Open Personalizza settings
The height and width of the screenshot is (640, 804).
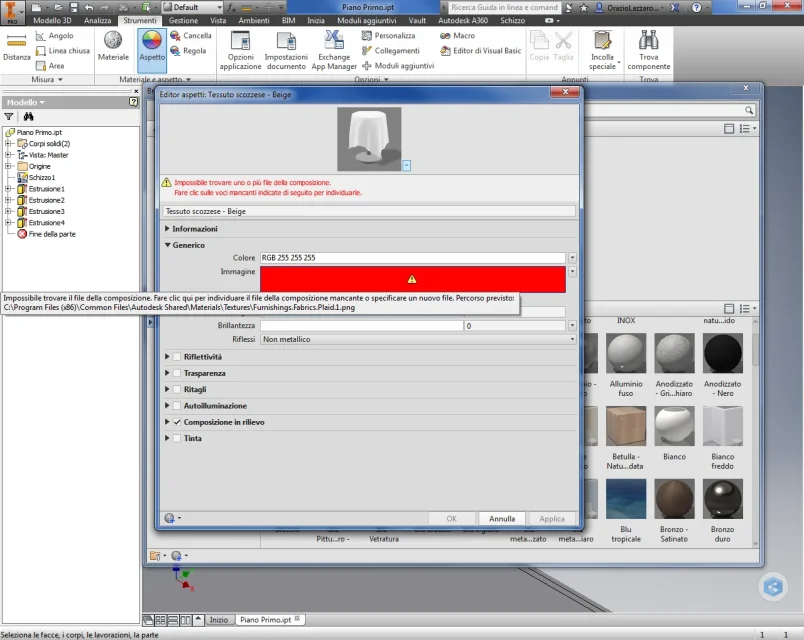coord(388,36)
